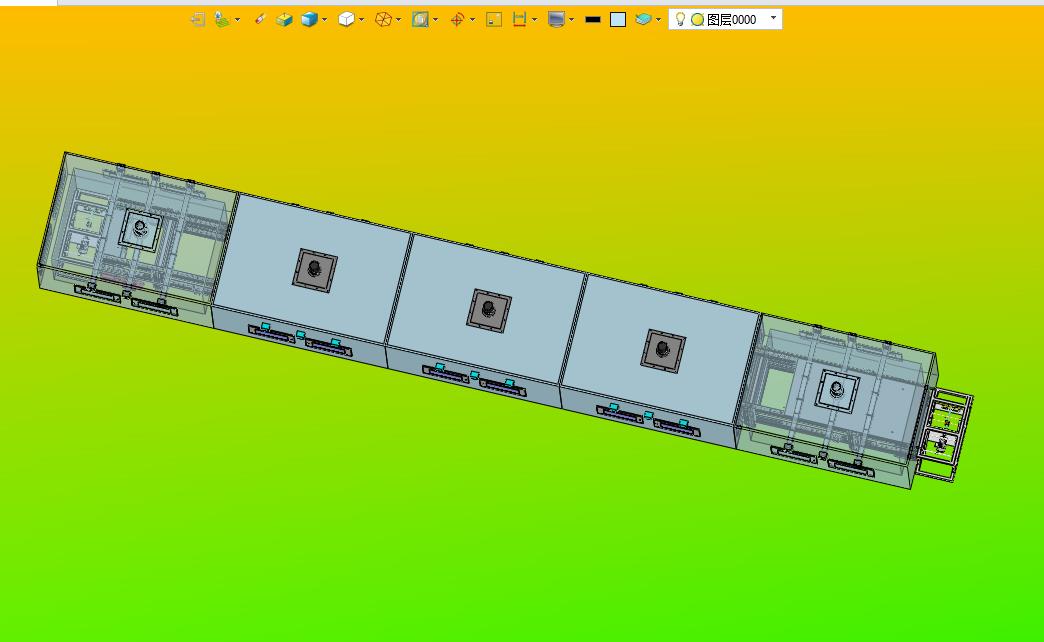Expand the wireframe polyhedron dropdown arrow
Viewport: 1044px width, 642px height.
(399, 20)
